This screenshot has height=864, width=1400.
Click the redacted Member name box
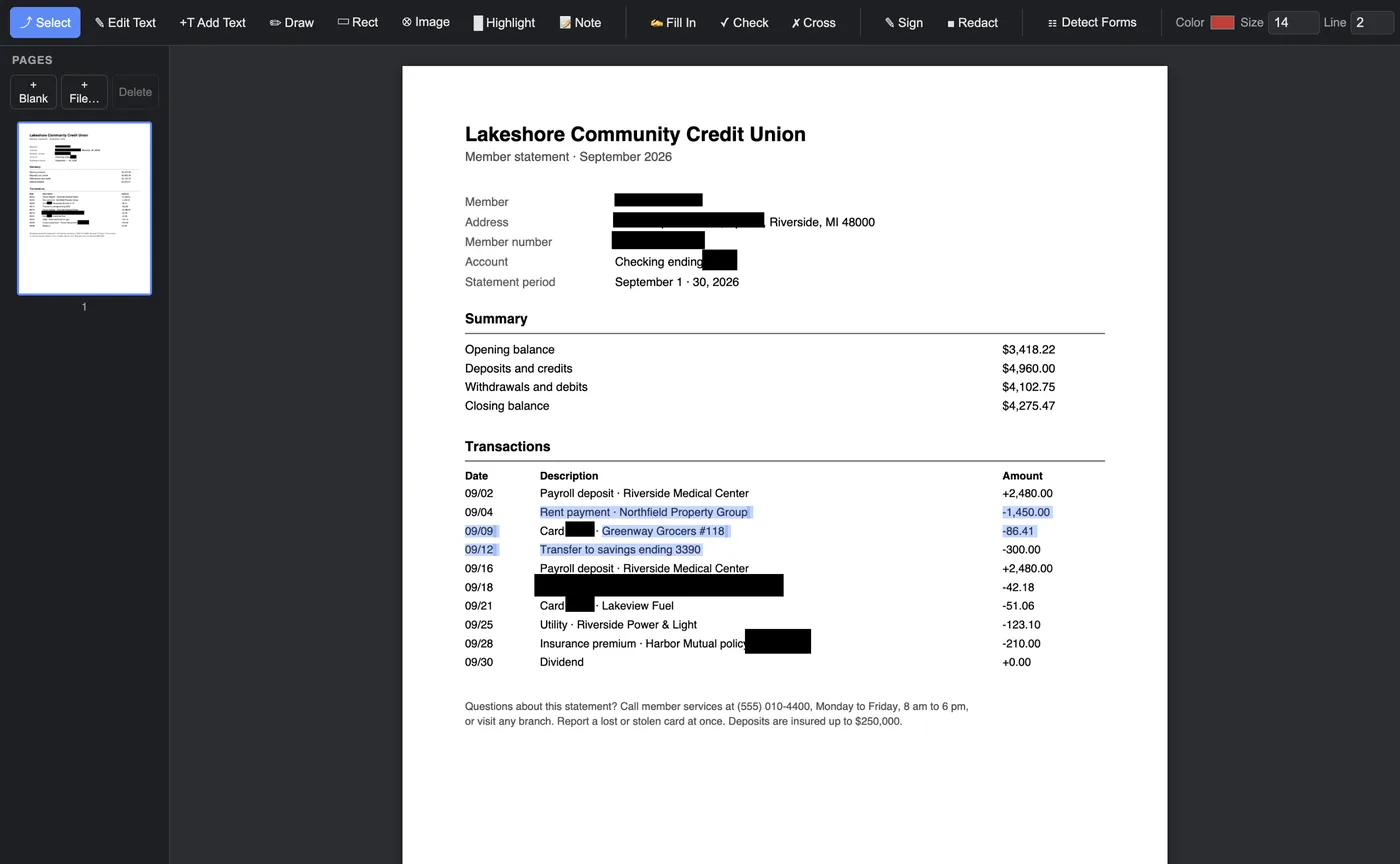point(658,200)
